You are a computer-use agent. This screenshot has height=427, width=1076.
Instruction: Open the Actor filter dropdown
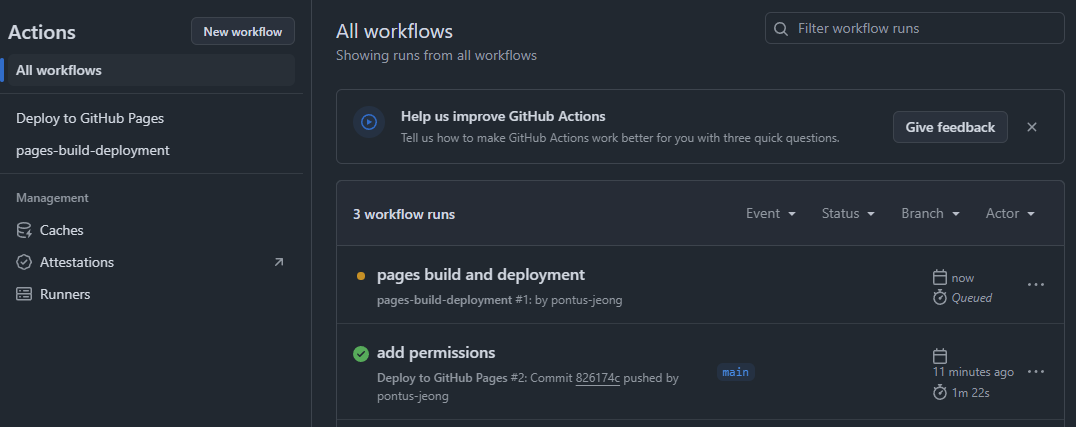click(1010, 214)
